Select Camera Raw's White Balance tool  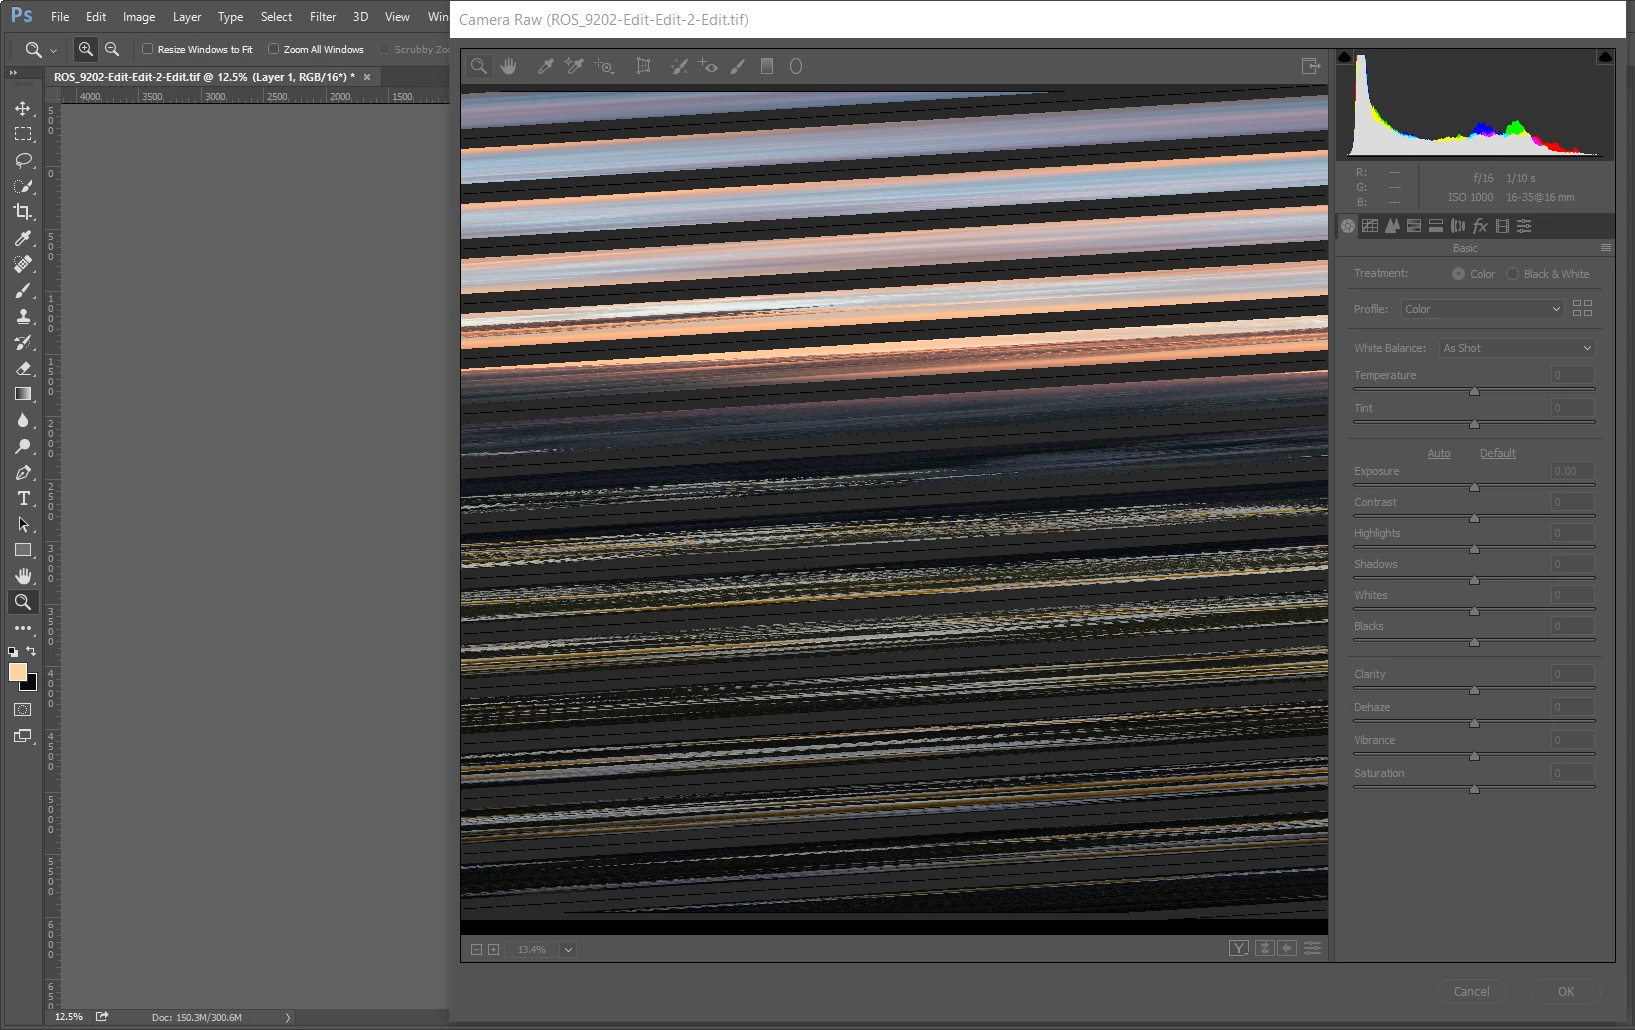coord(545,66)
